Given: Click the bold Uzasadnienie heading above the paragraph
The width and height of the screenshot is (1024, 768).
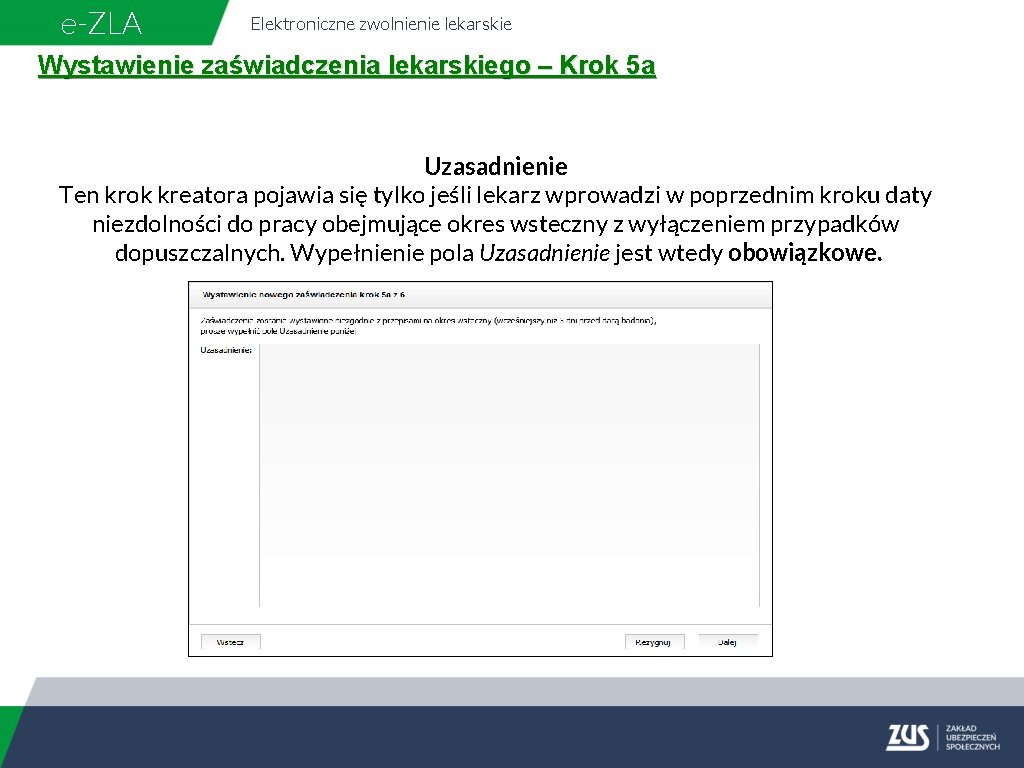Looking at the screenshot, I should point(496,166).
